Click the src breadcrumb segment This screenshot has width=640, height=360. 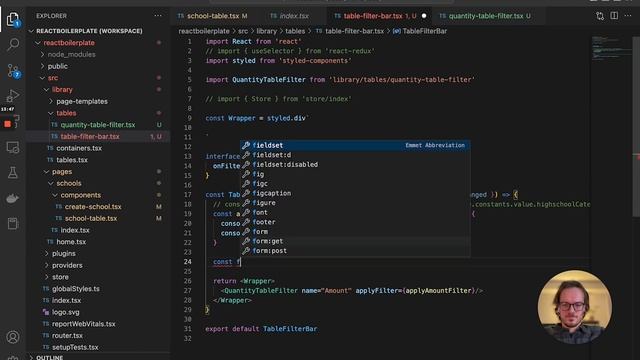point(243,31)
